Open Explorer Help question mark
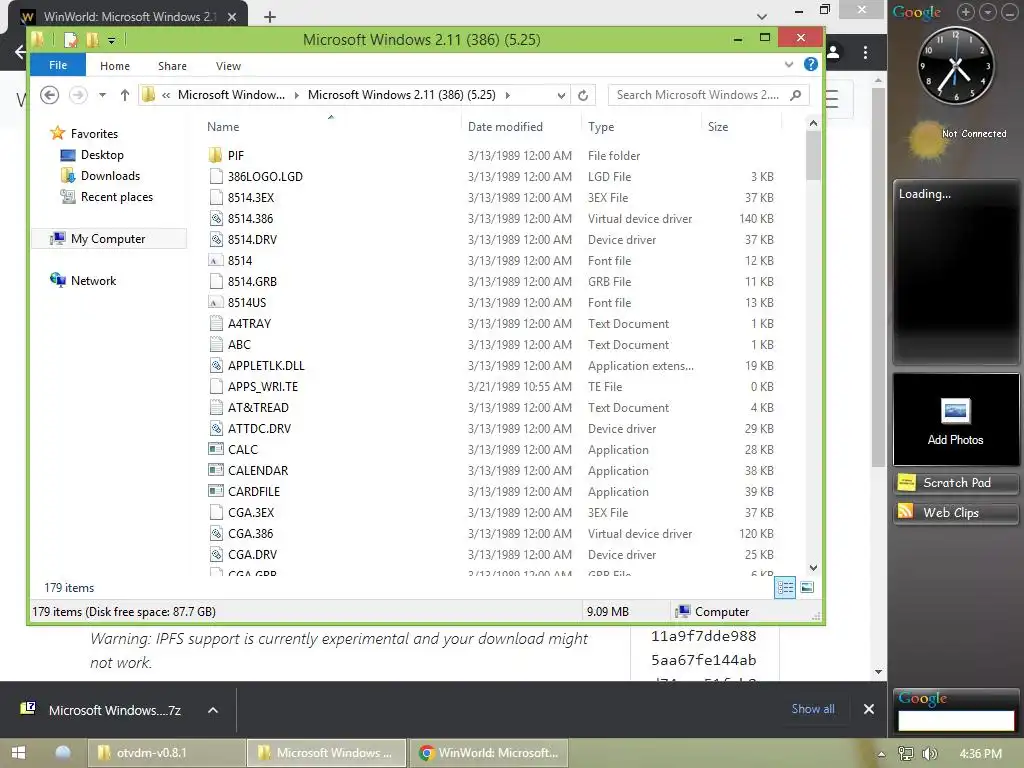The height and width of the screenshot is (768, 1024). coord(810,64)
